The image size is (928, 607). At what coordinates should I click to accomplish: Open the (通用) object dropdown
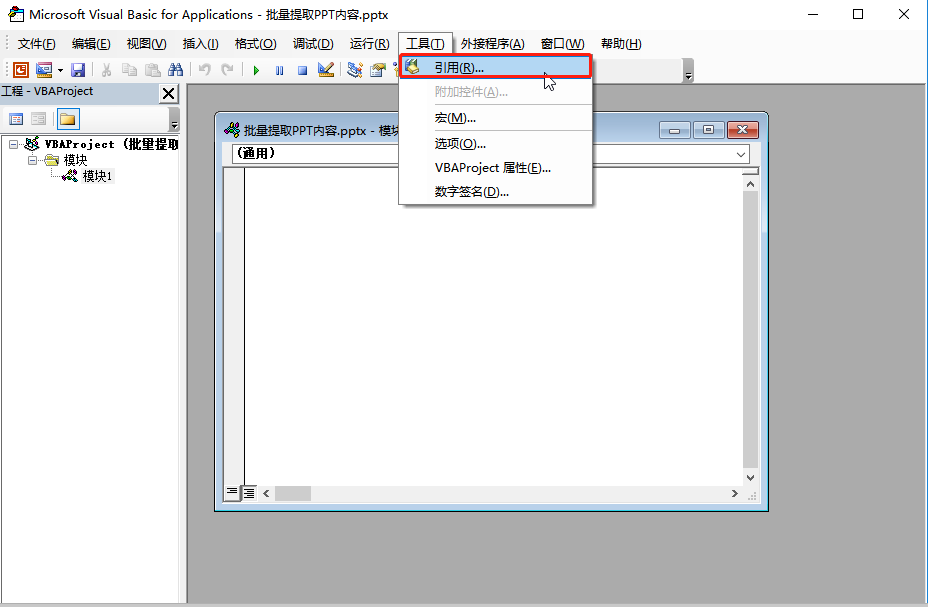pos(315,154)
